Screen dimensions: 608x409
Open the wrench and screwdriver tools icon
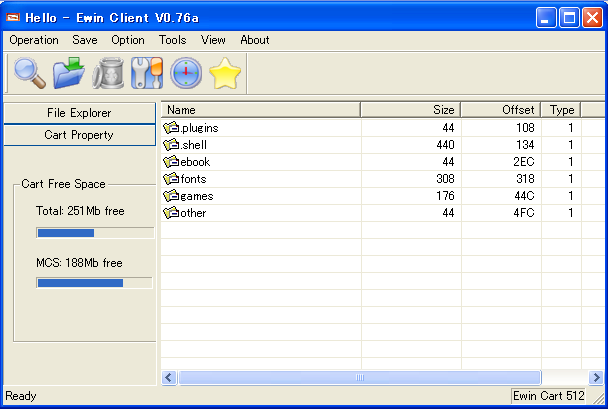147,73
